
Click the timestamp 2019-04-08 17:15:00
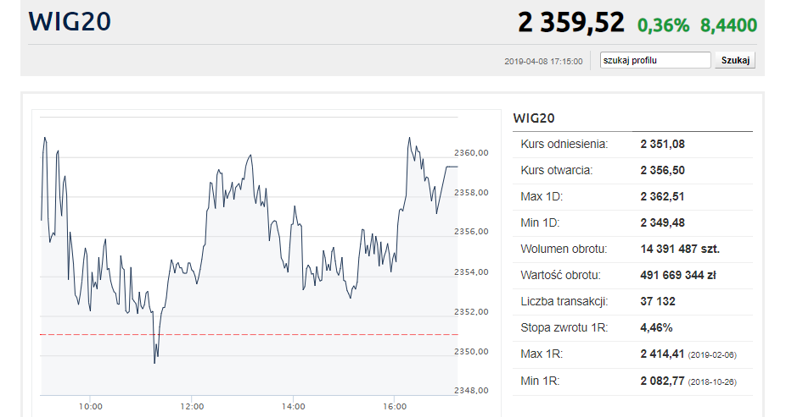543,62
